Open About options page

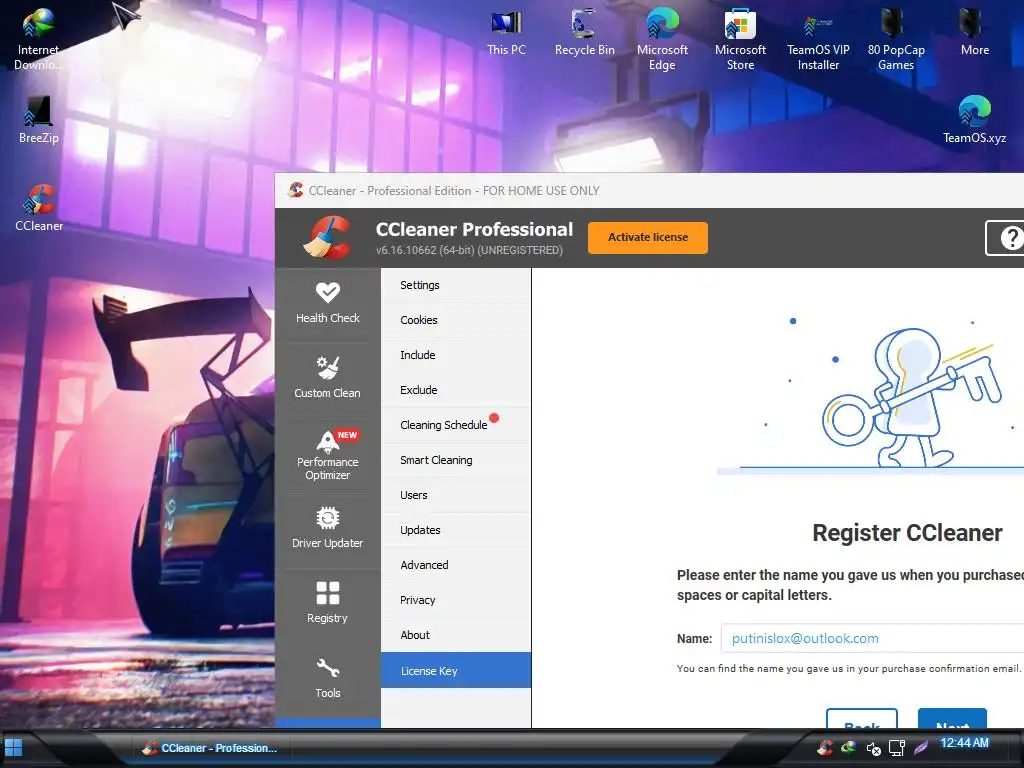pyautogui.click(x=456, y=635)
